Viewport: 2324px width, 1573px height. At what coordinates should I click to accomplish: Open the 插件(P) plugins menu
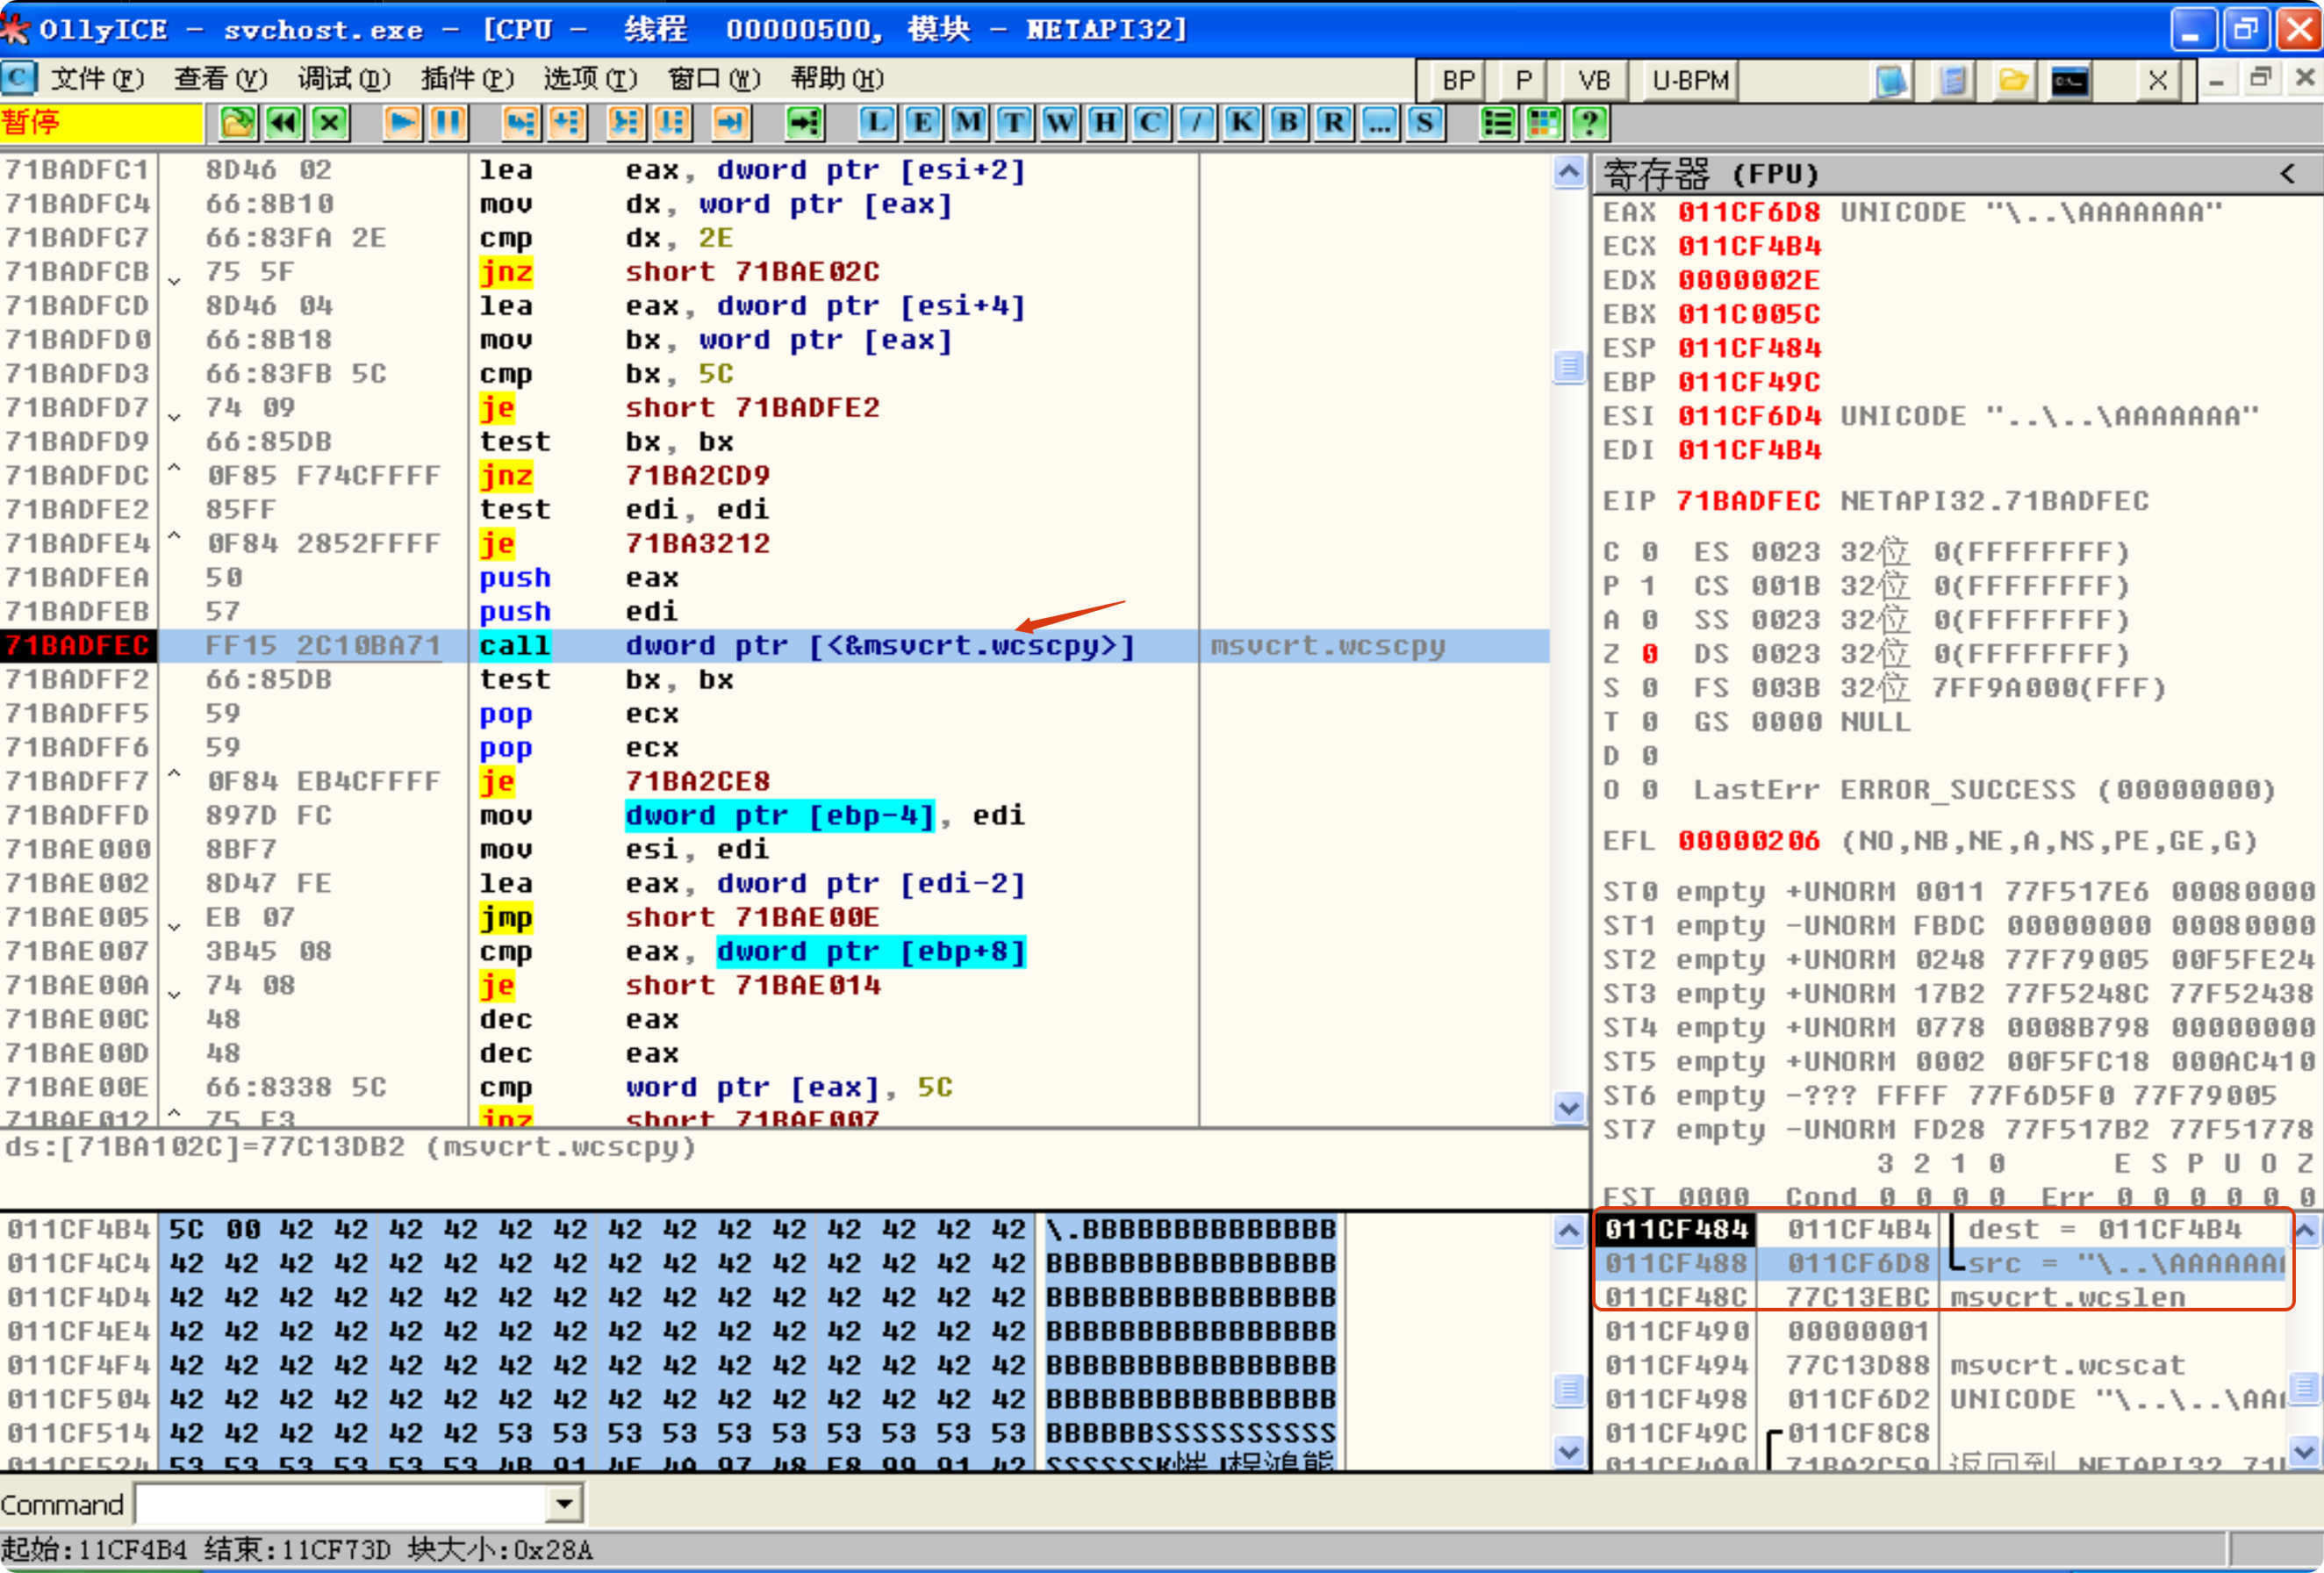tap(467, 78)
